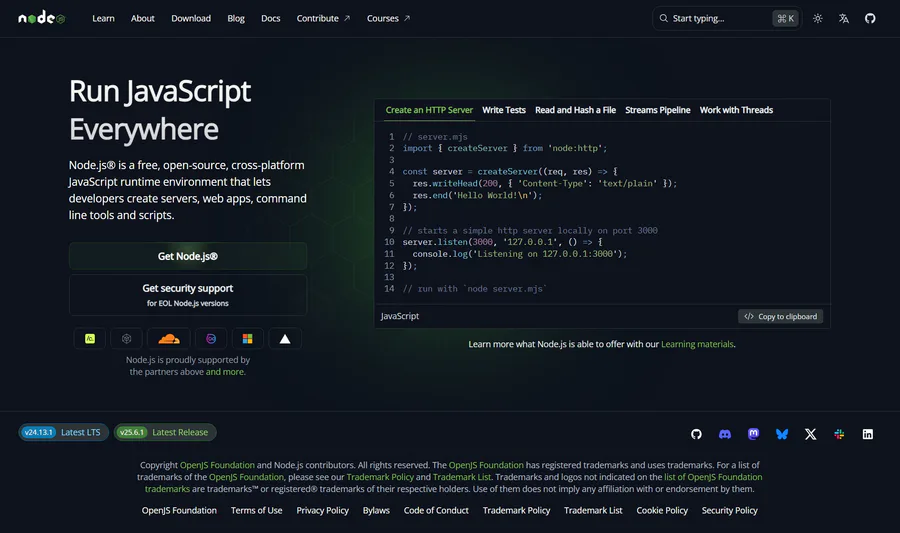The image size is (900, 533).
Task: Click the 'Get security support' button
Action: [x=188, y=295]
